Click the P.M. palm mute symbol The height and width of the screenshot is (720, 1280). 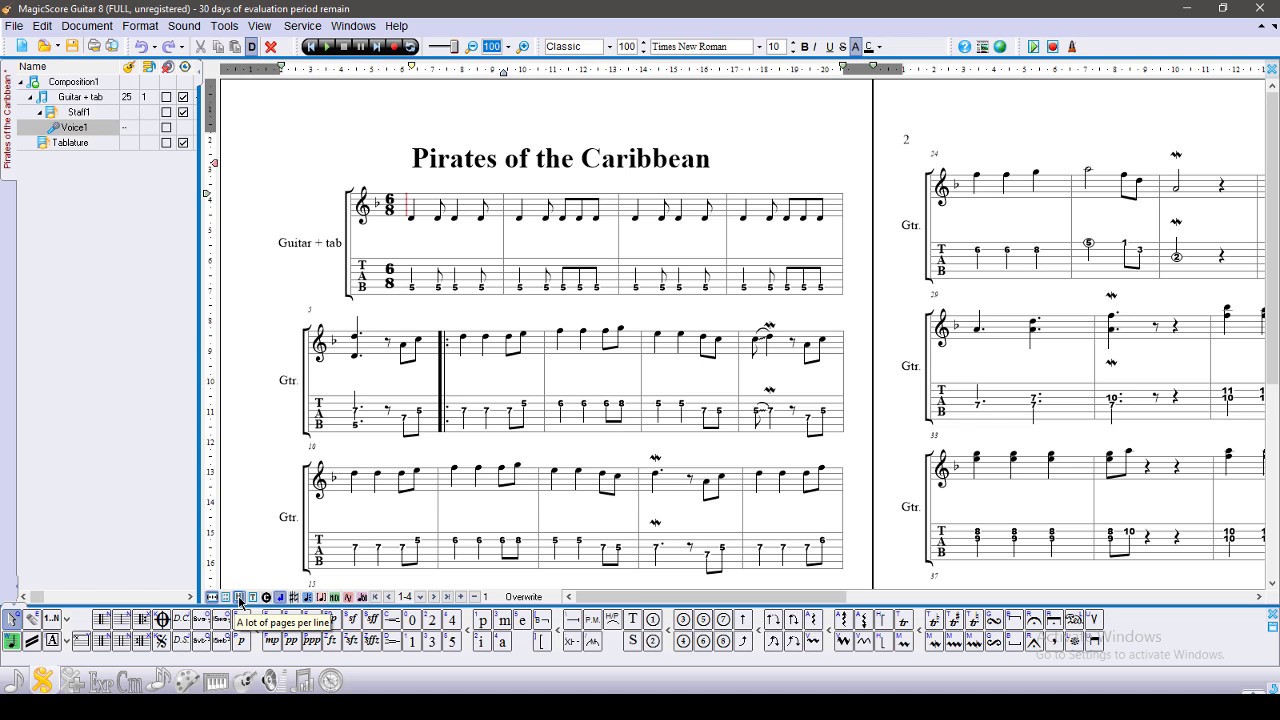coord(592,619)
